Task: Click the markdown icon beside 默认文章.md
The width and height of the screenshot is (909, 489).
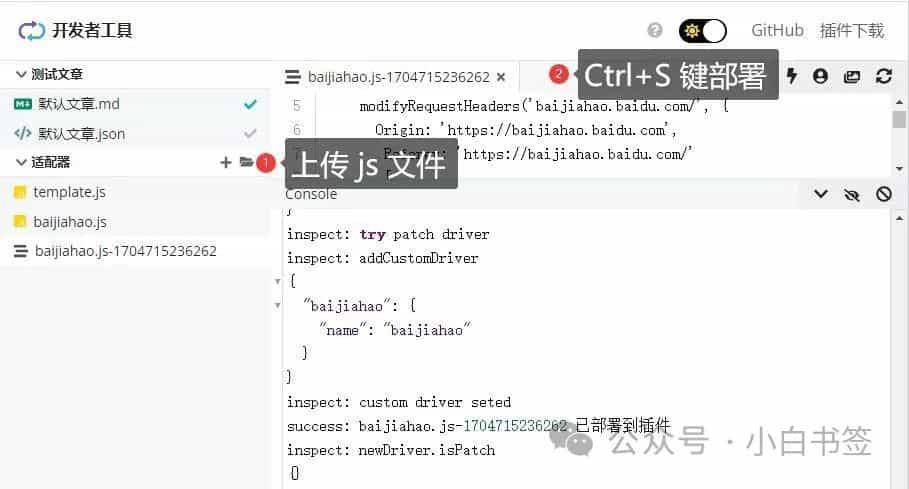Action: click(23, 104)
